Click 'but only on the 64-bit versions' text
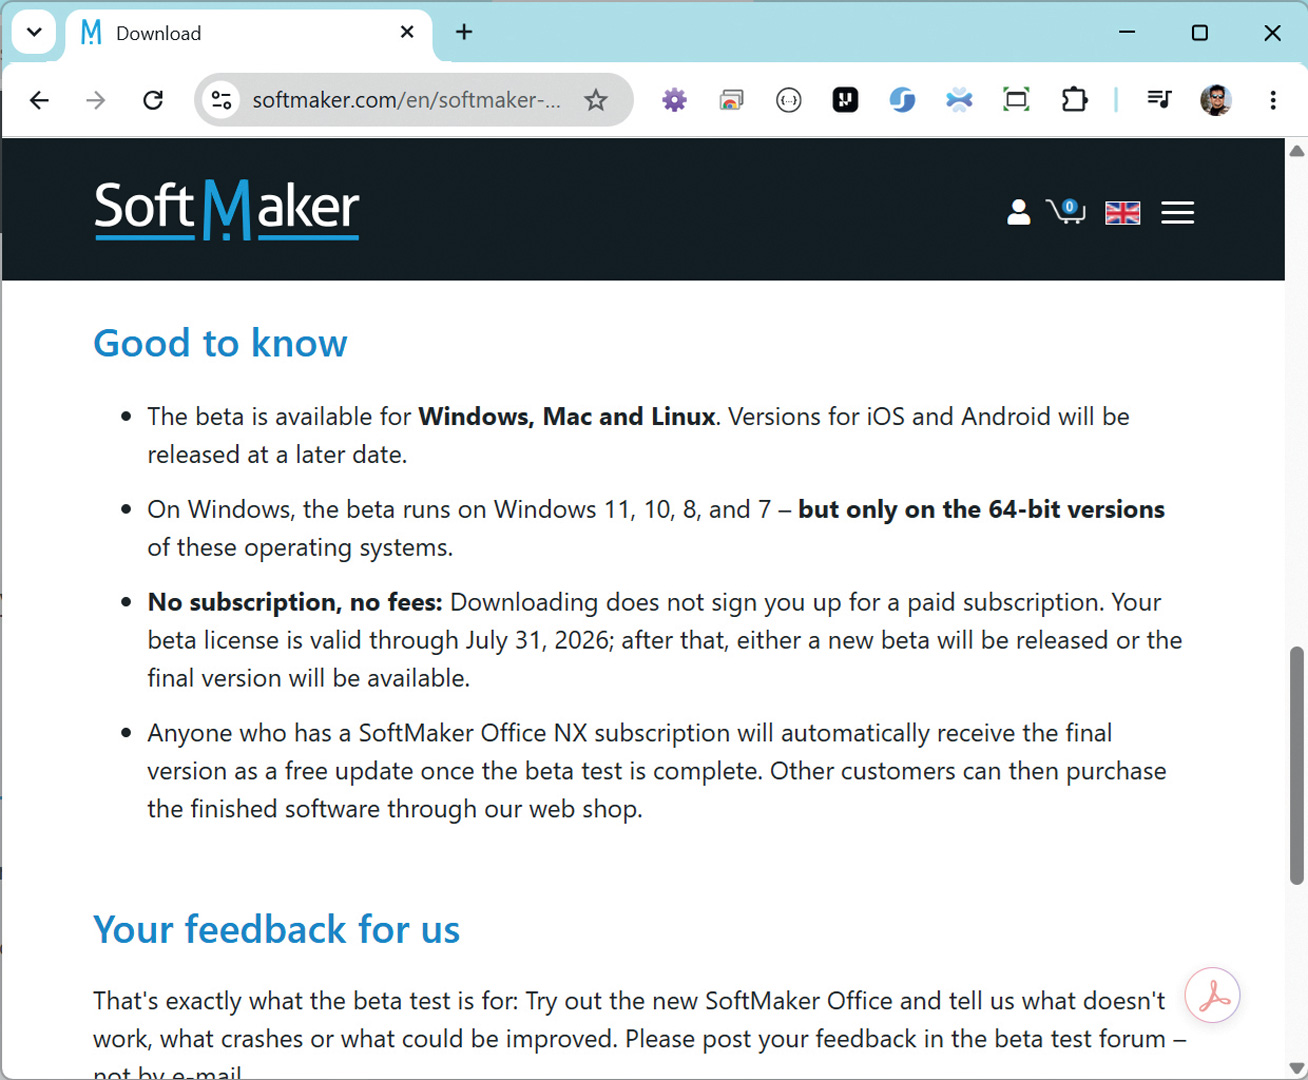The image size is (1308, 1080). 981,509
